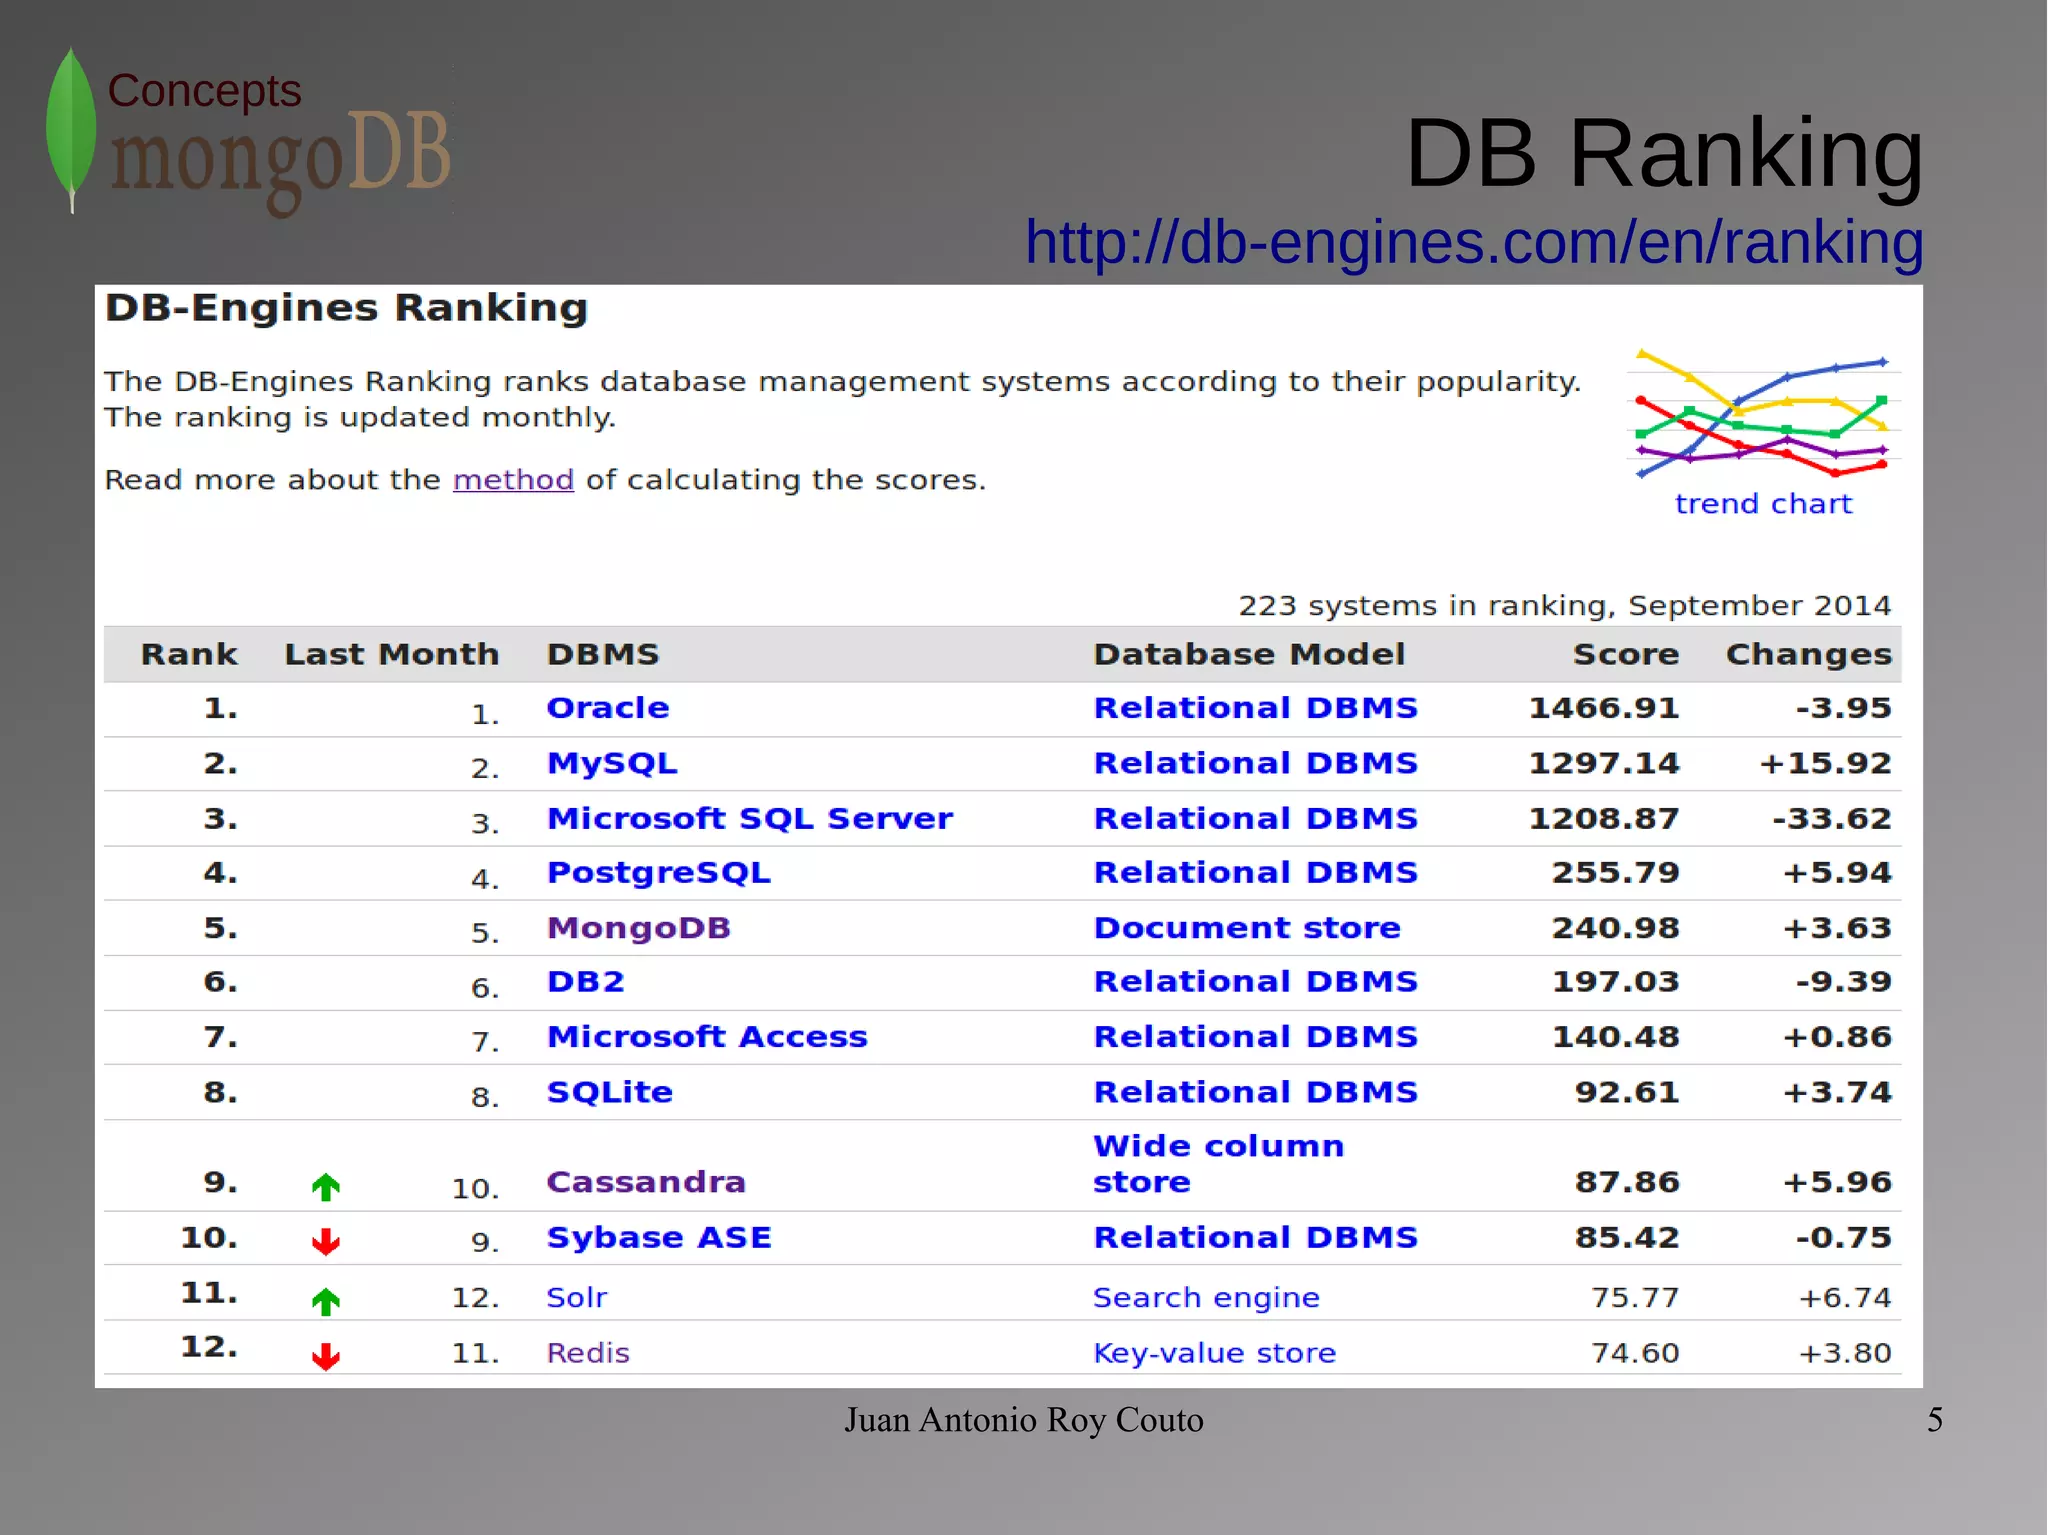Open the DB2 link
Viewport: 2048px width, 1535px height.
coord(586,982)
